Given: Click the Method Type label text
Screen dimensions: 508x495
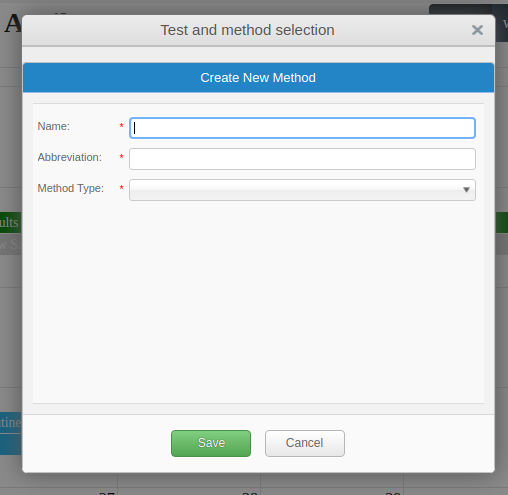Looking at the screenshot, I should point(71,188).
